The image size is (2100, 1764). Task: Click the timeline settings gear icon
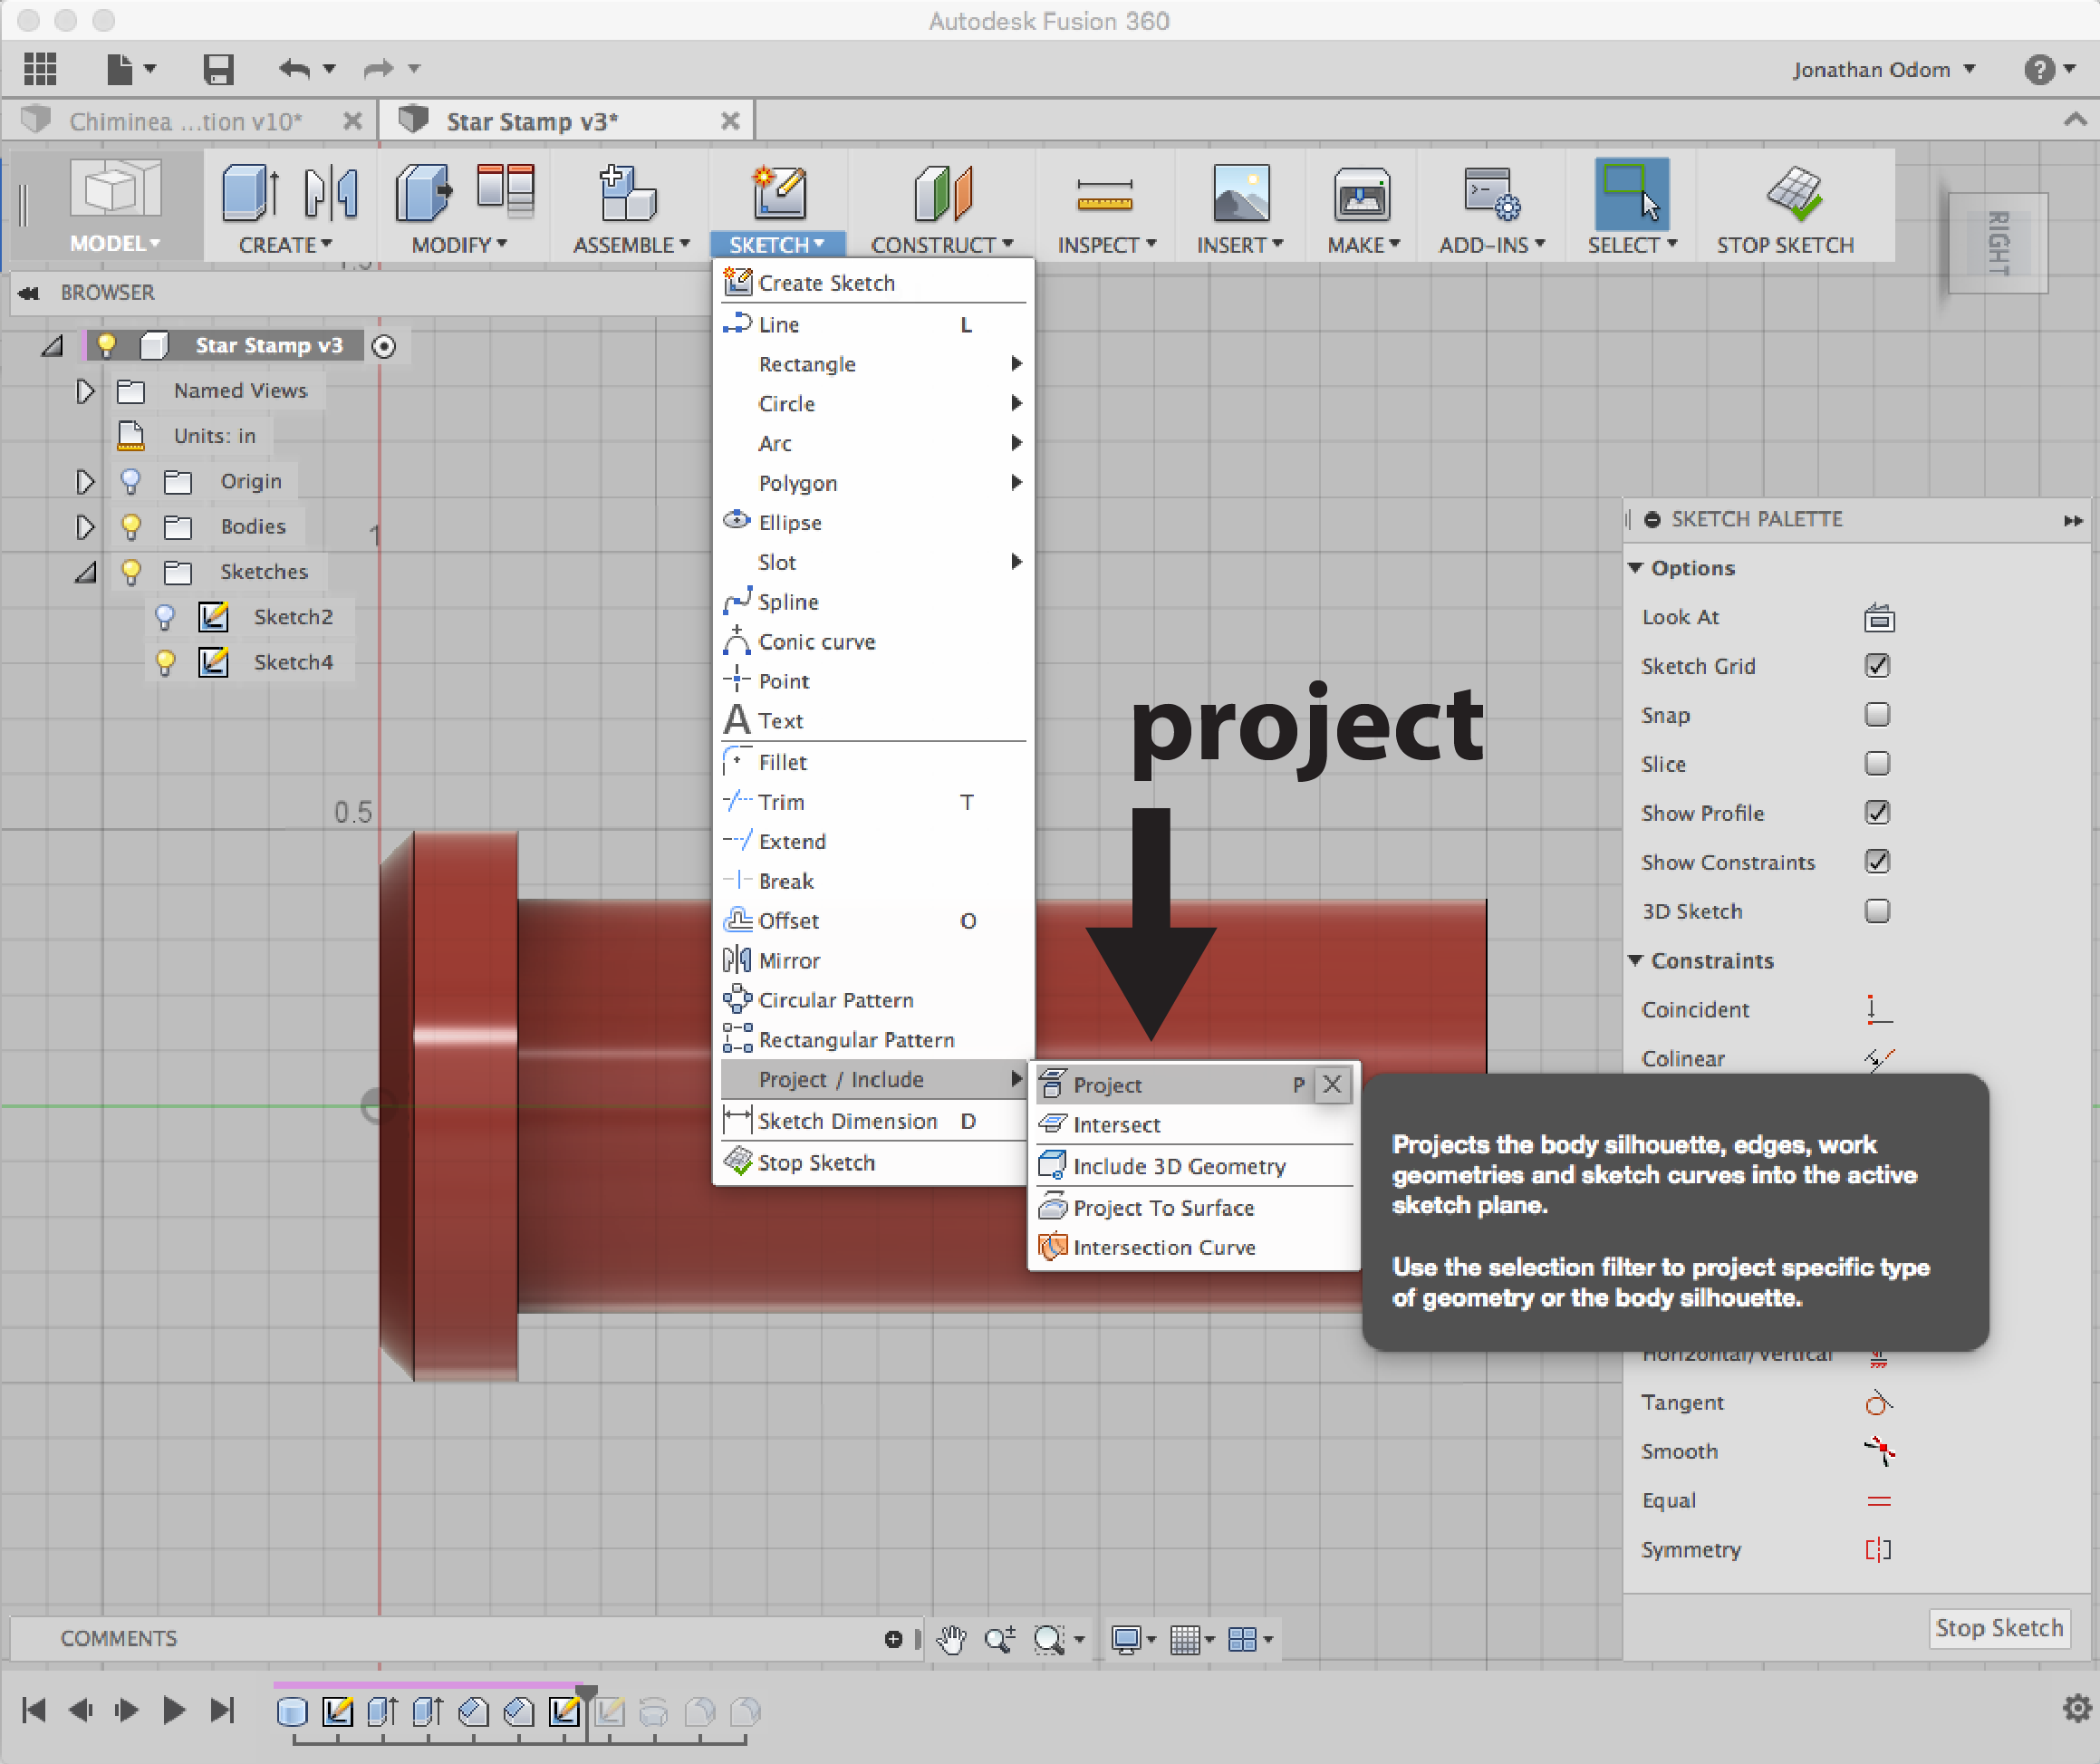click(2077, 1709)
